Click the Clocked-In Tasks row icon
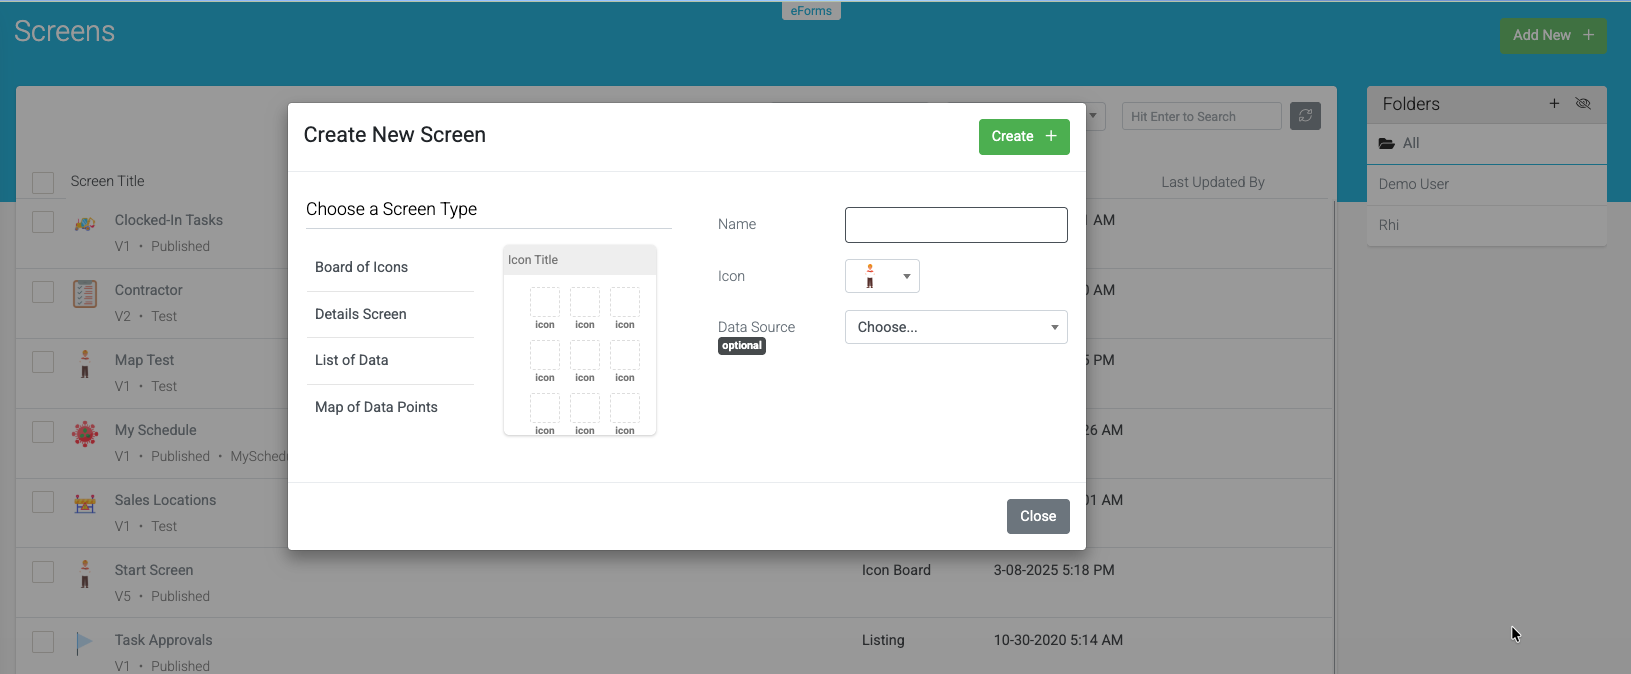Viewport: 1631px width, 674px height. [x=85, y=224]
